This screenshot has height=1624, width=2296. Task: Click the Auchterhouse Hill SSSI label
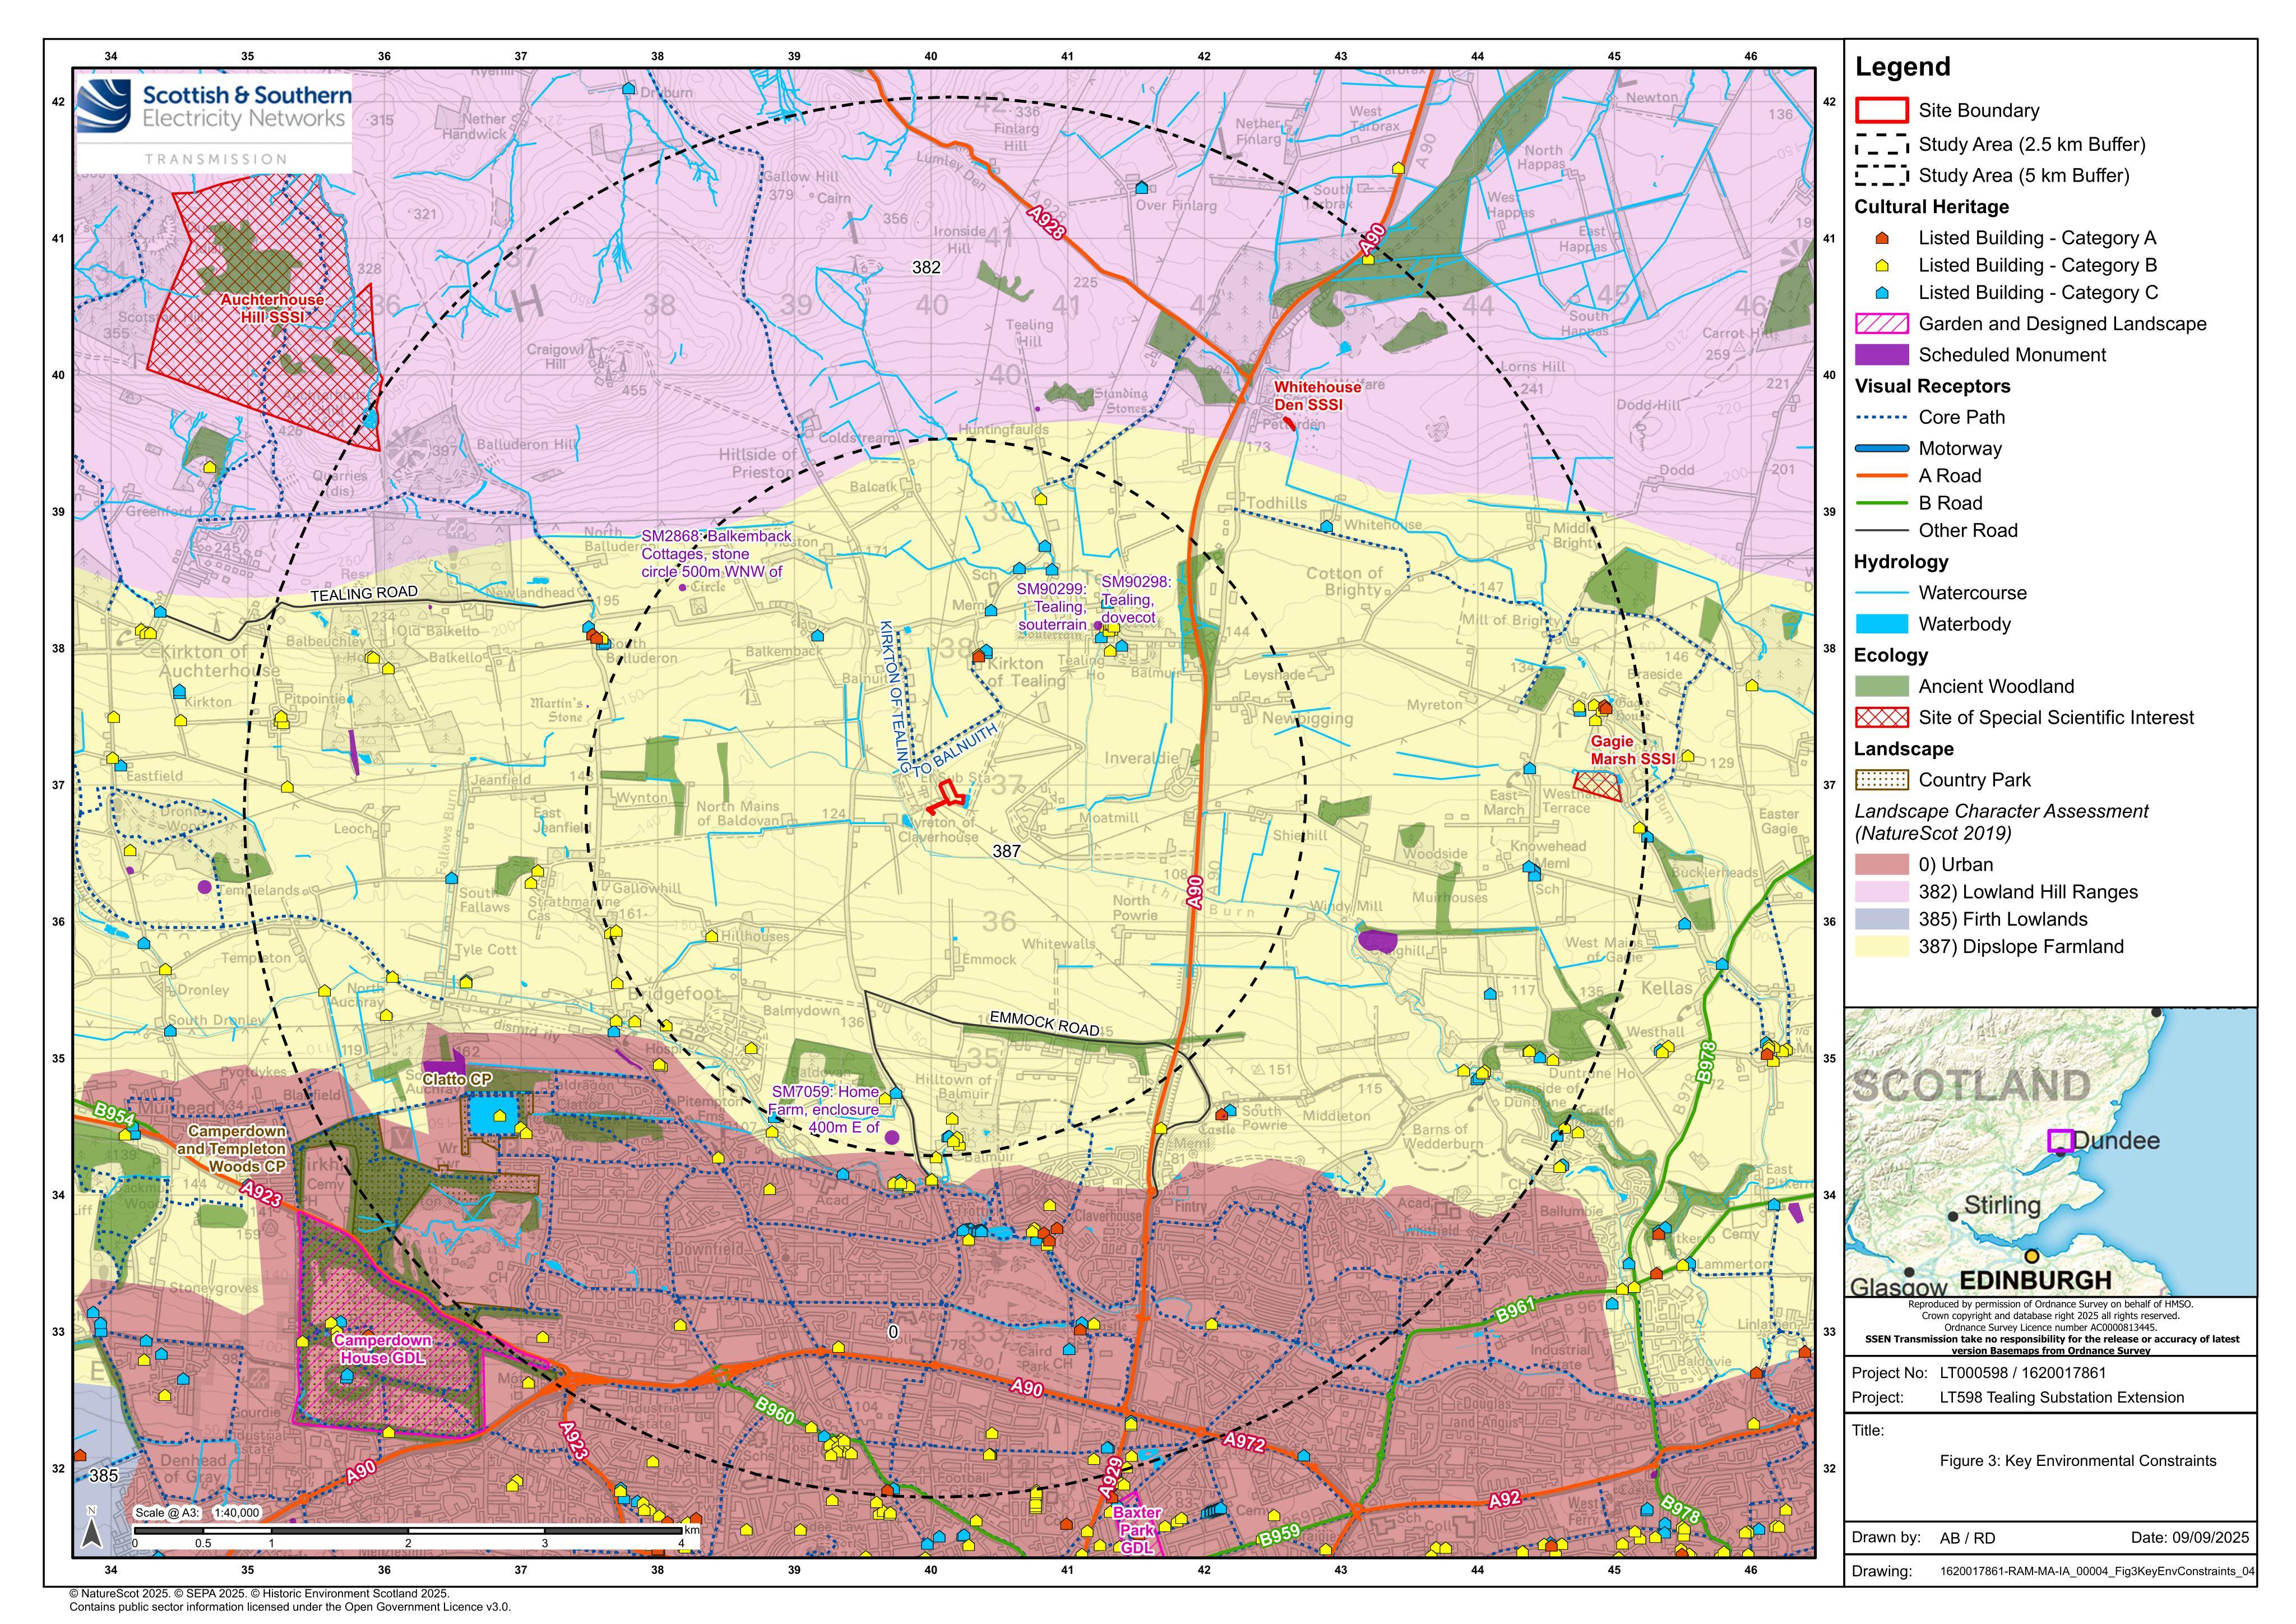[272, 308]
